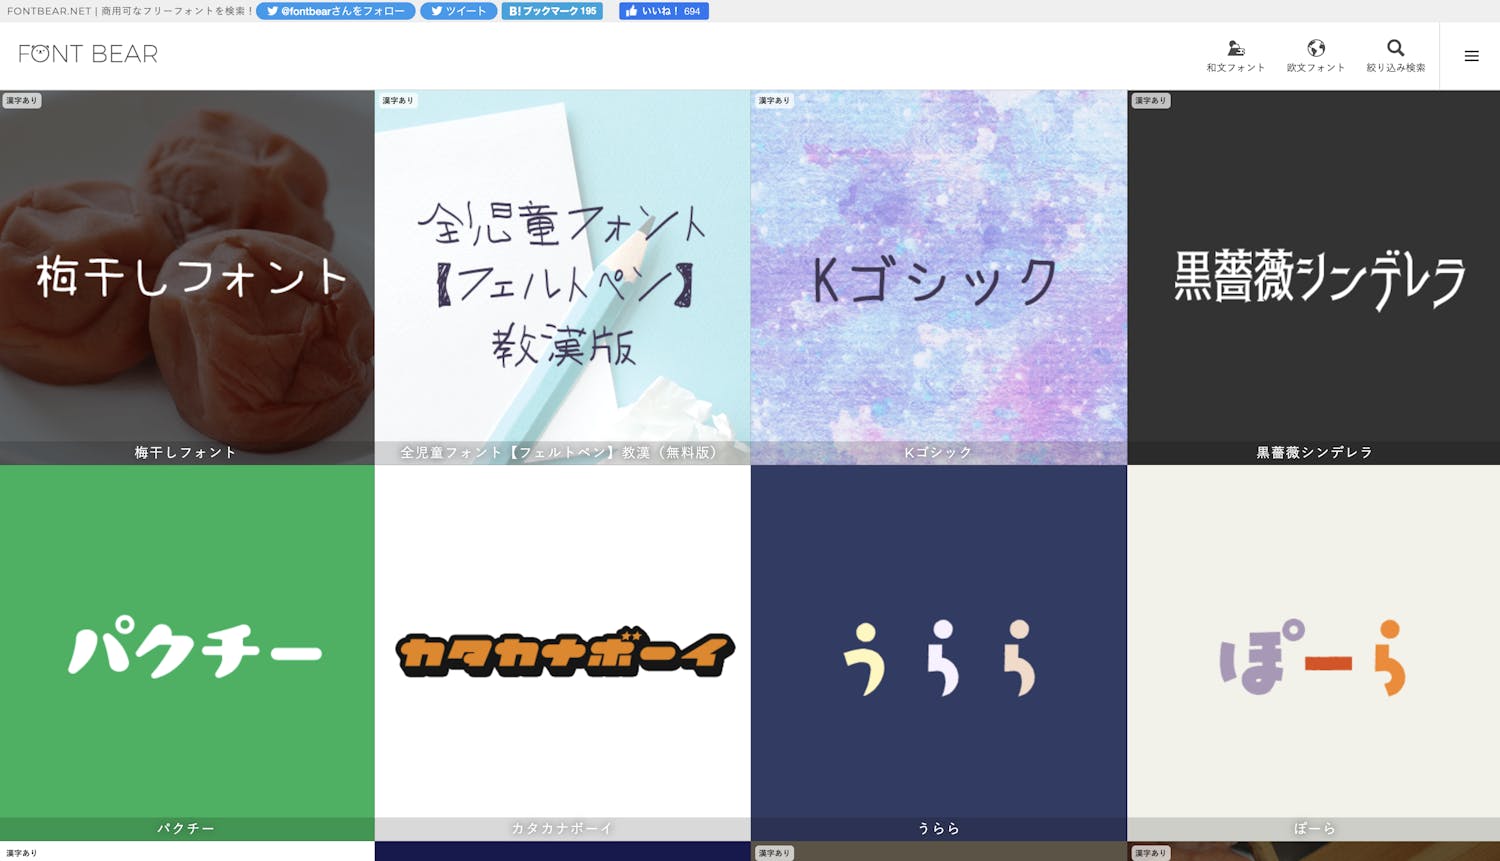Open the hamburger menu
The image size is (1500, 861).
click(1471, 56)
